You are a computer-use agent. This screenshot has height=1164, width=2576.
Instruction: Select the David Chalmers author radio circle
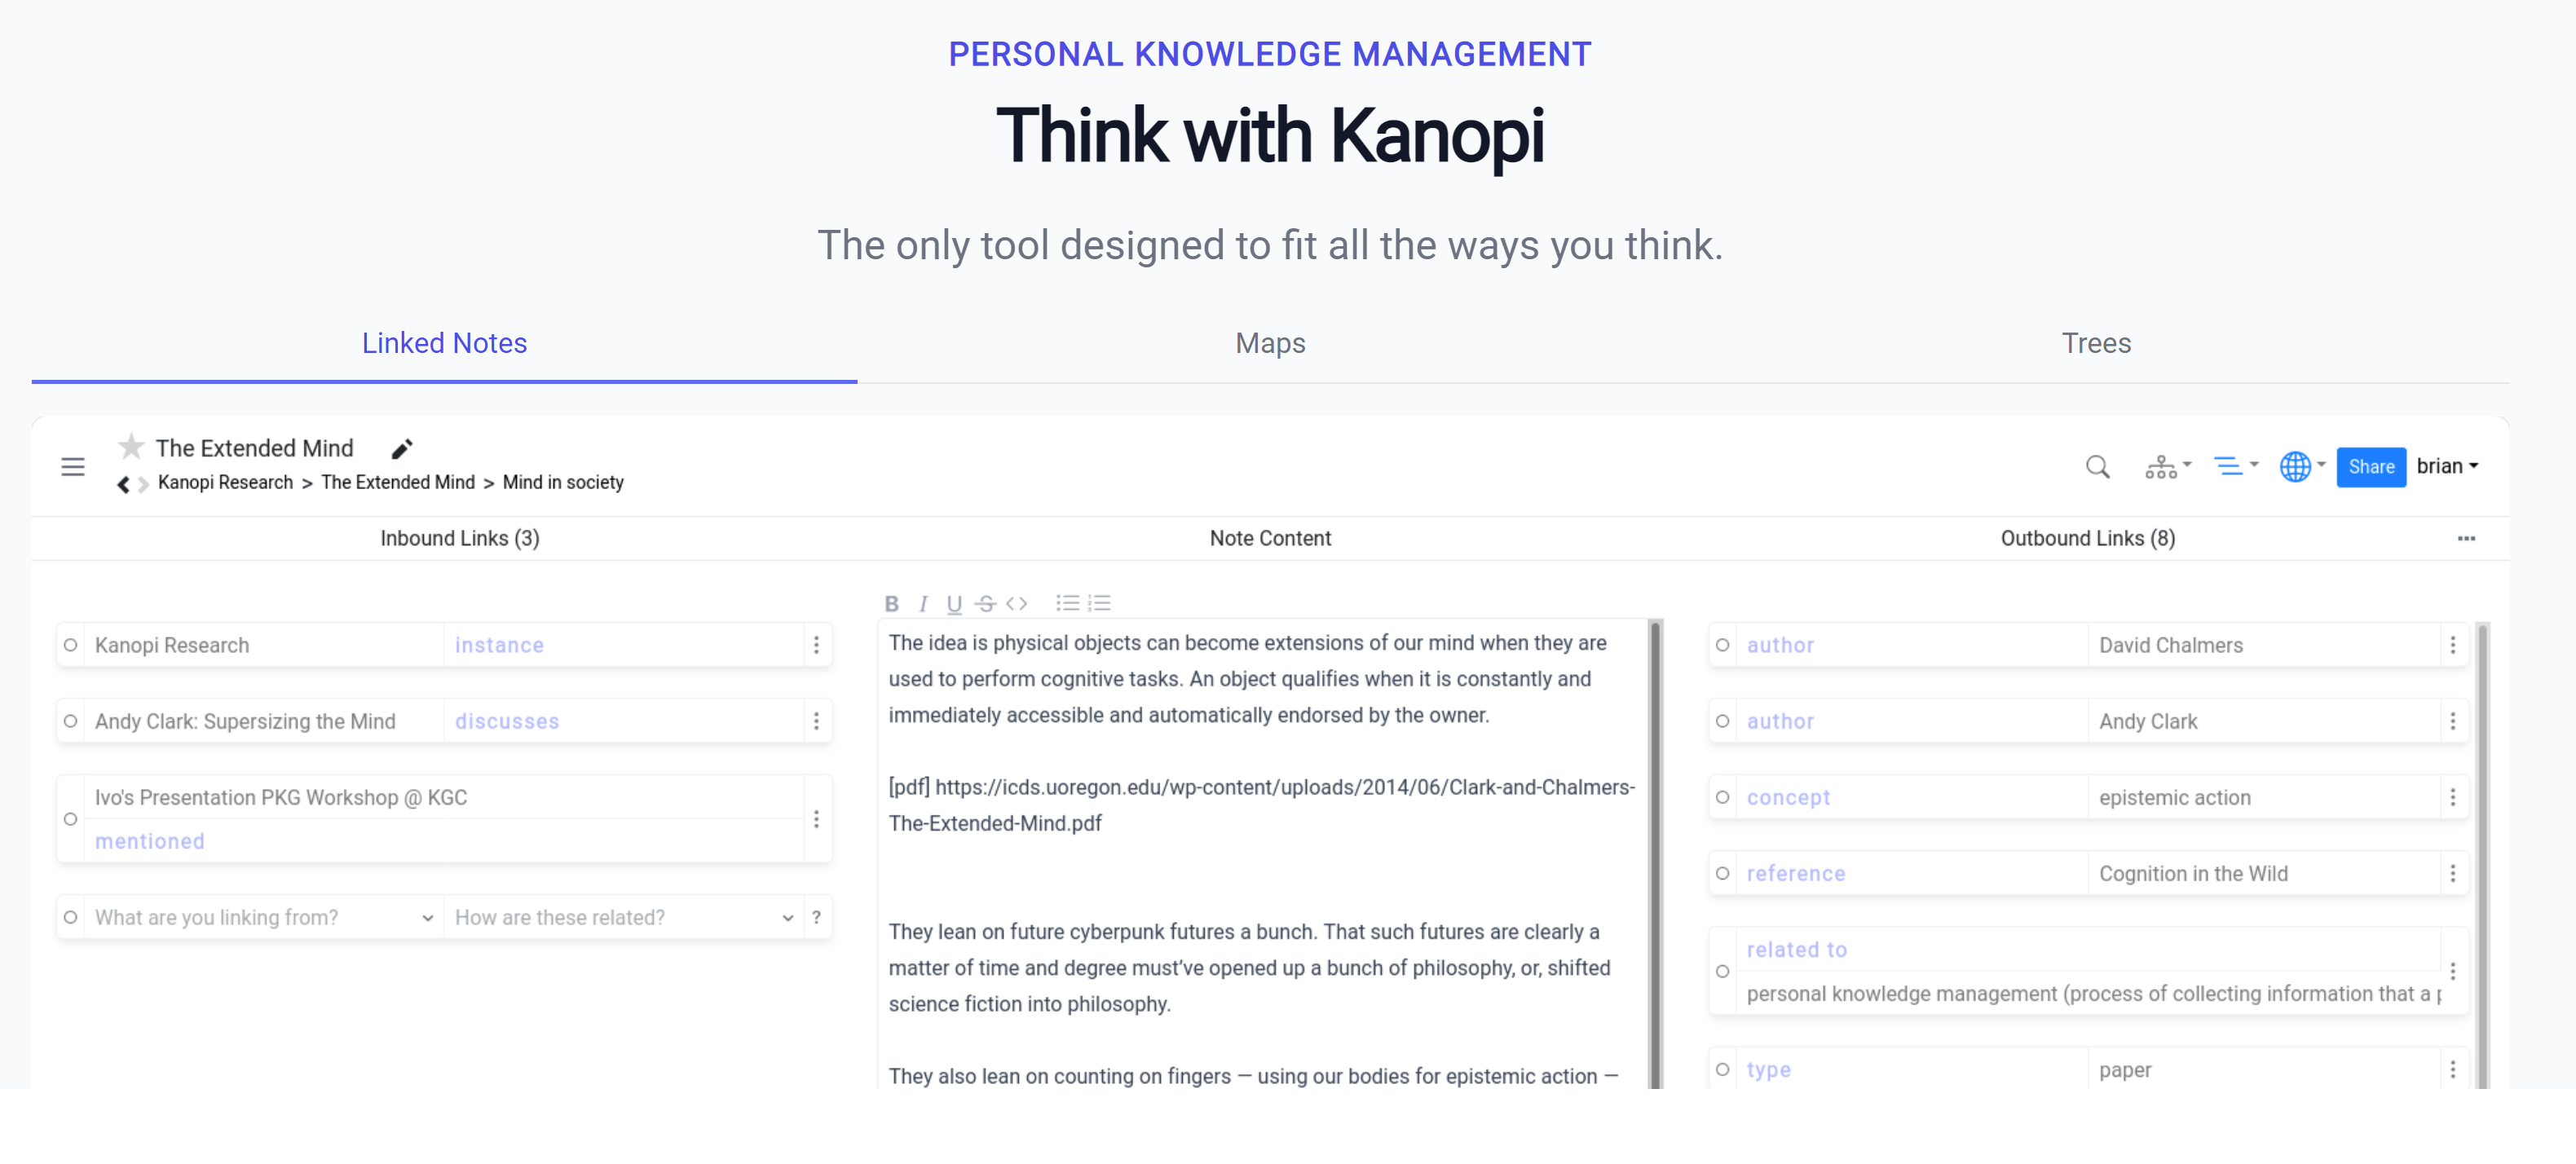tap(1722, 645)
